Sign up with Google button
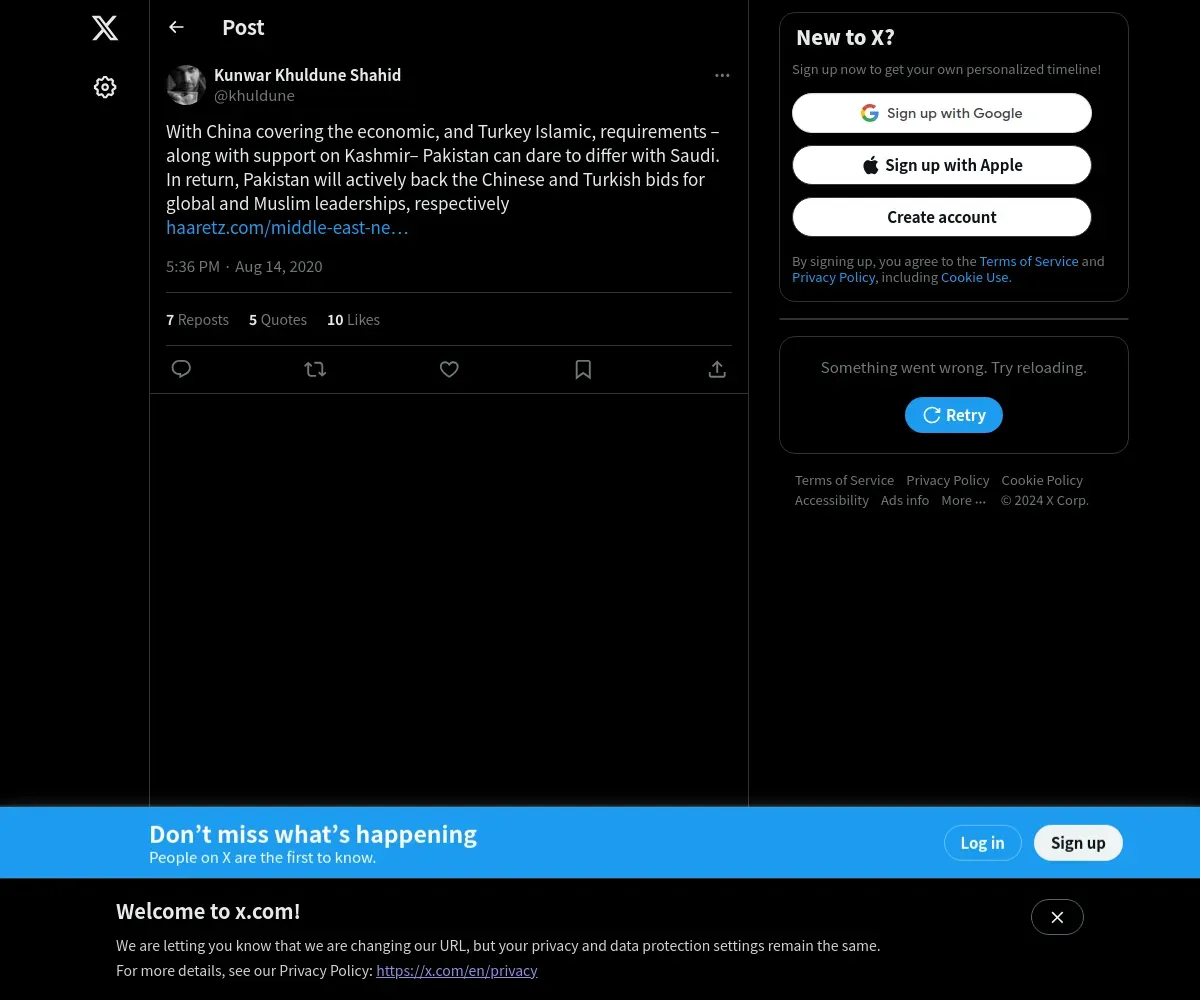 942,113
